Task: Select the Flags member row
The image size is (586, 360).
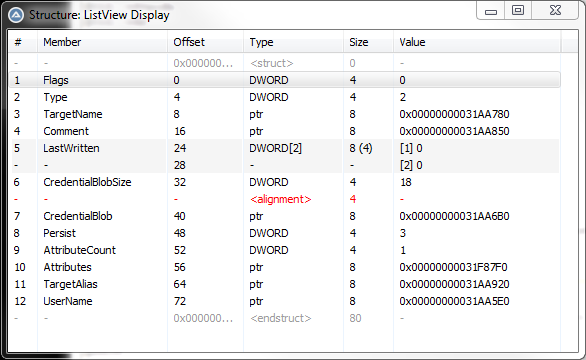Action: (284, 80)
